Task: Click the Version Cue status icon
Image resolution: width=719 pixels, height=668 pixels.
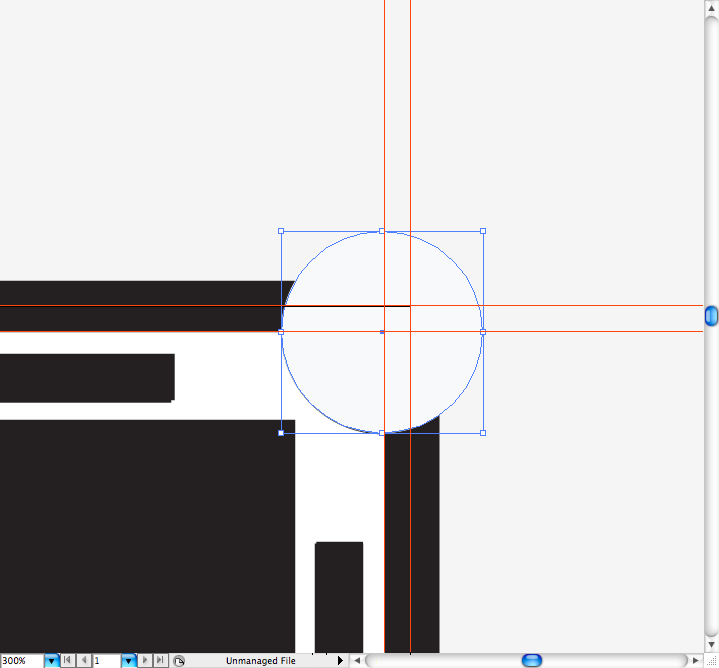Action: click(x=179, y=661)
